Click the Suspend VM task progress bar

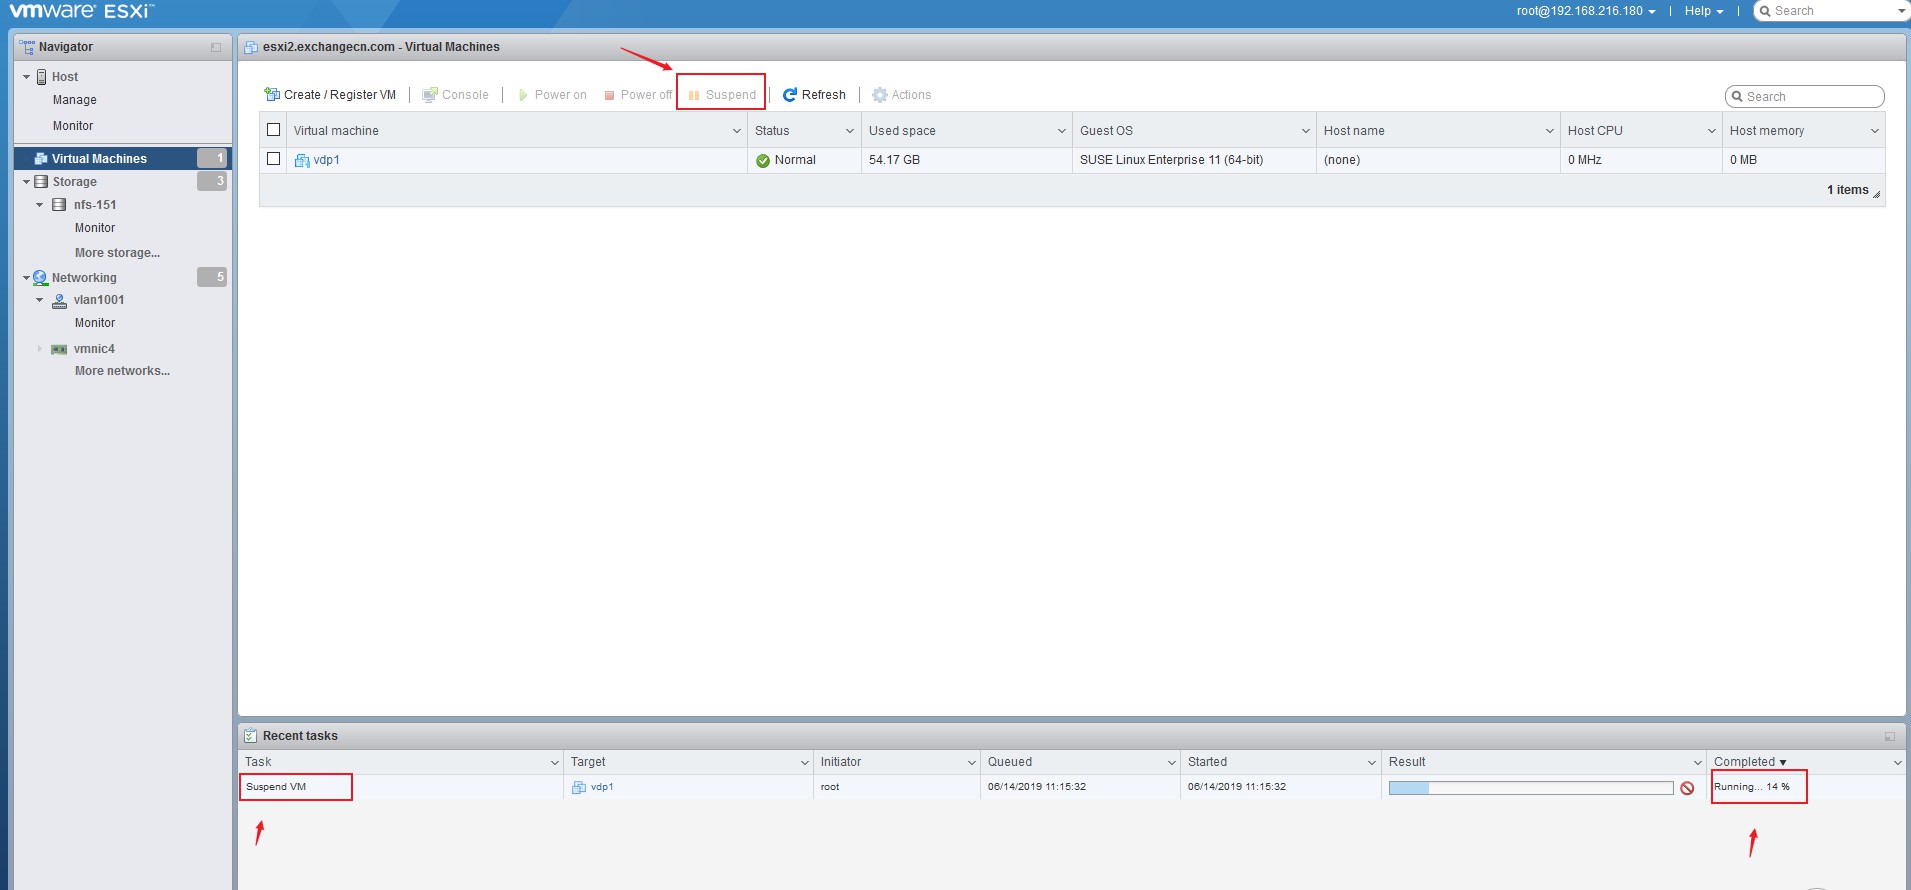(x=1531, y=788)
